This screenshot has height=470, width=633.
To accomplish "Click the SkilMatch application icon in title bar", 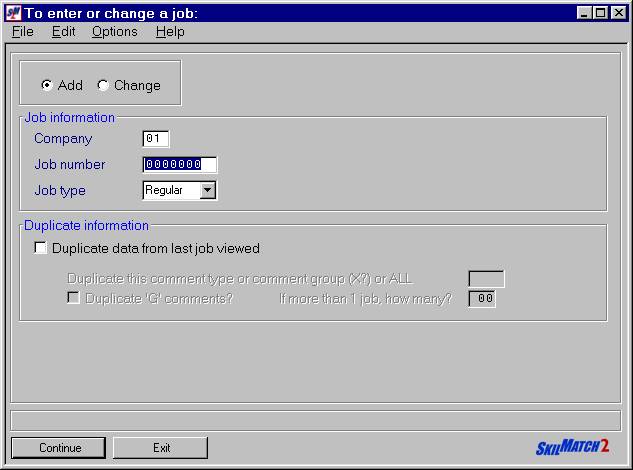I will click(14, 13).
